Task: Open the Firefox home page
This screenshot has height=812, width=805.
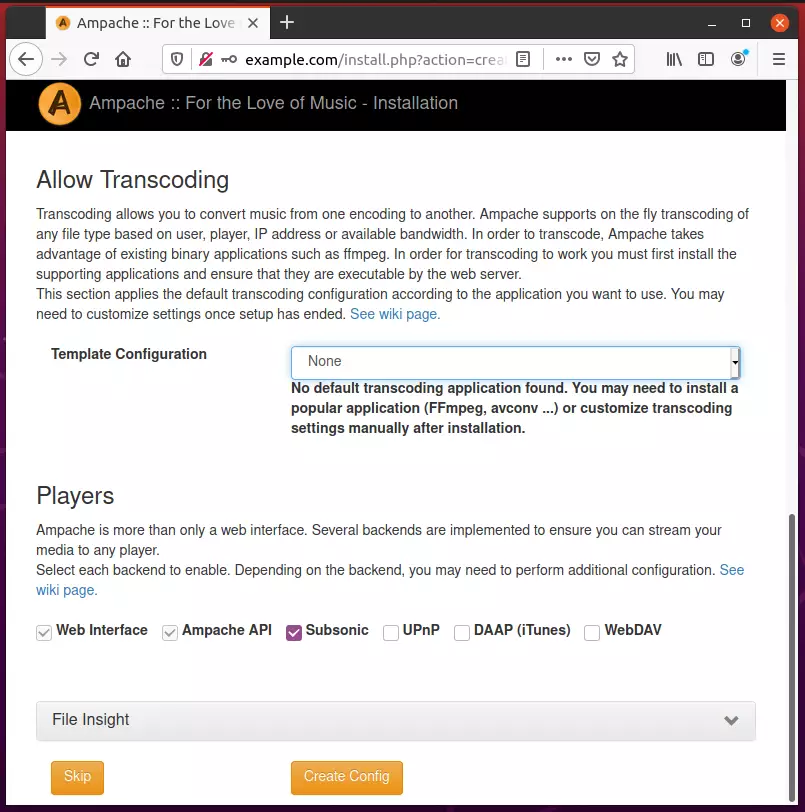Action: [123, 60]
